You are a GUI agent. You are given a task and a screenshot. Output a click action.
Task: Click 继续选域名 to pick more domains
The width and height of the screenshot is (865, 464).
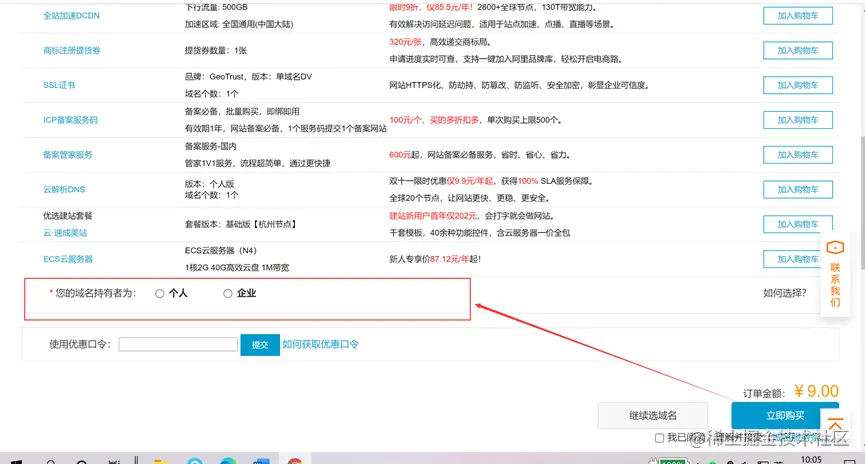click(653, 415)
